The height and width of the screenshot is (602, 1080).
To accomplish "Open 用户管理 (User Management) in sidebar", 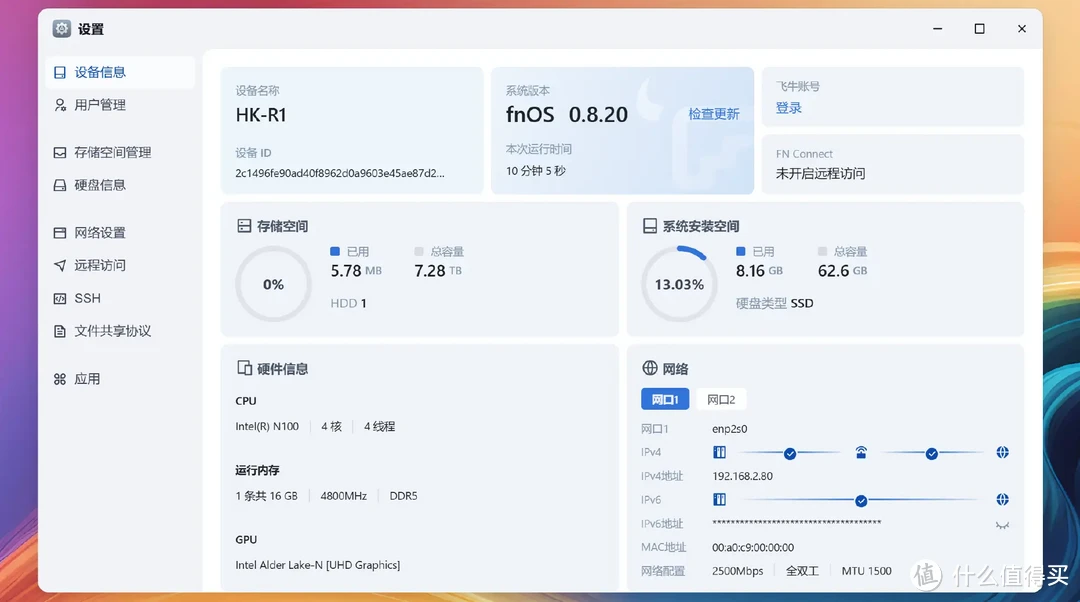I will tap(100, 105).
